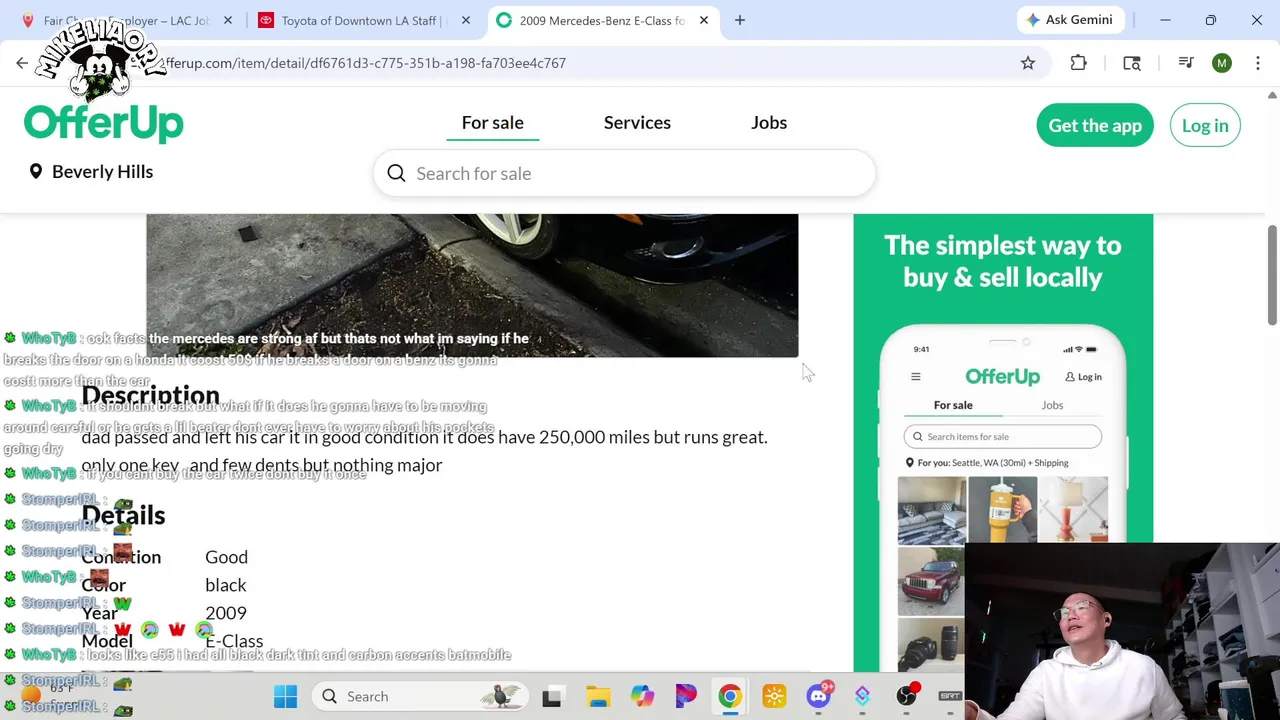
Task: Switch to the Fair Chance Employer tab
Action: 127,20
